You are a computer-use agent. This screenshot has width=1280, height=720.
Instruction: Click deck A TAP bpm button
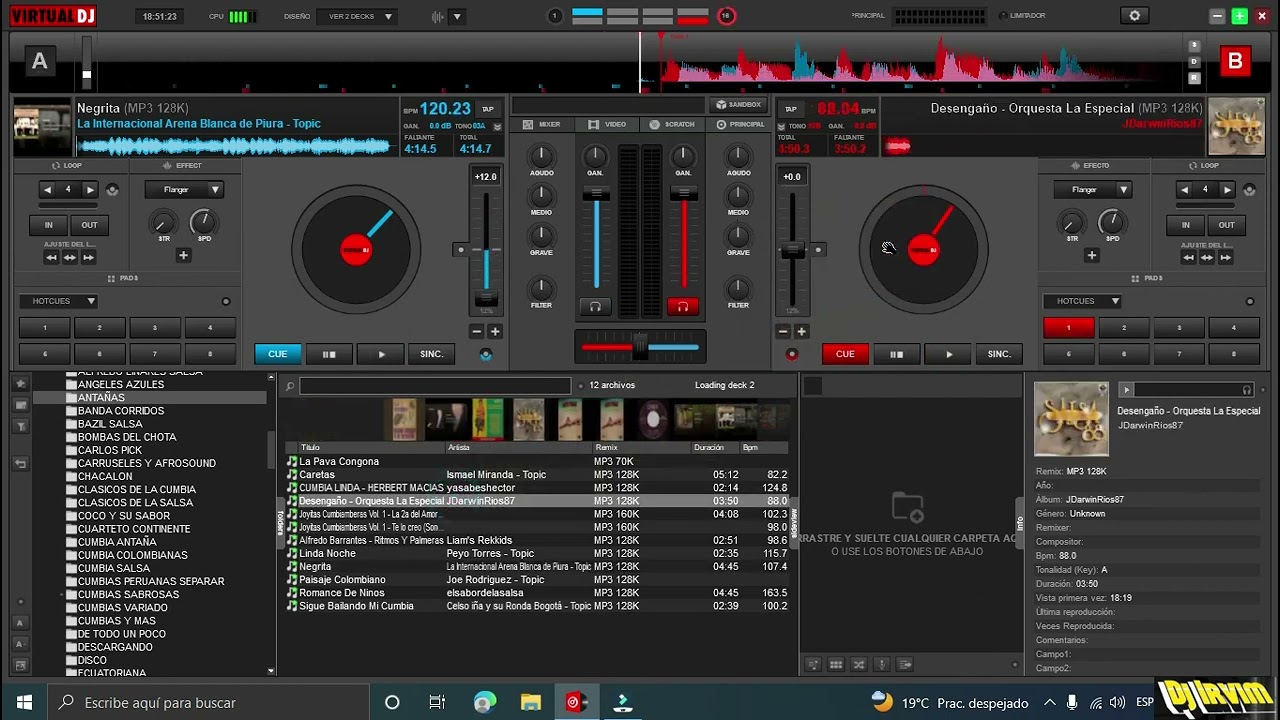pos(488,109)
